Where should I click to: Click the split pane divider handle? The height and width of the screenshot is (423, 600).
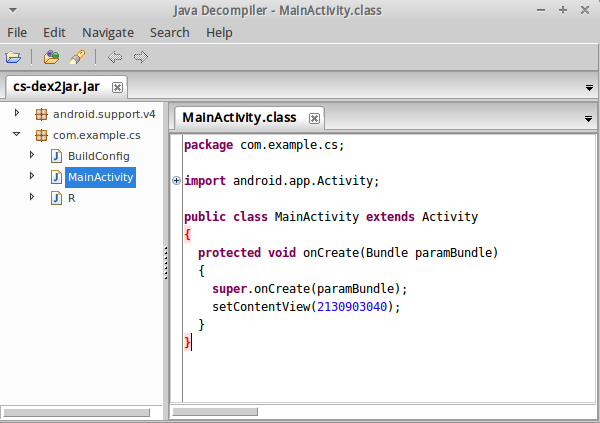pyautogui.click(x=166, y=263)
